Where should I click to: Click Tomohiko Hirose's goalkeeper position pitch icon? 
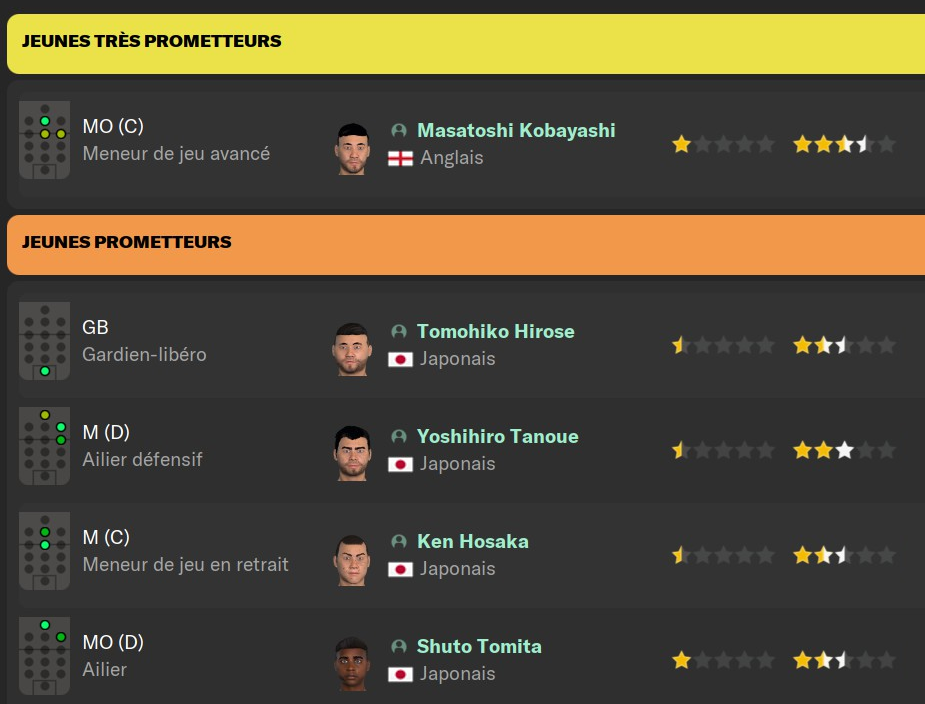coord(44,342)
